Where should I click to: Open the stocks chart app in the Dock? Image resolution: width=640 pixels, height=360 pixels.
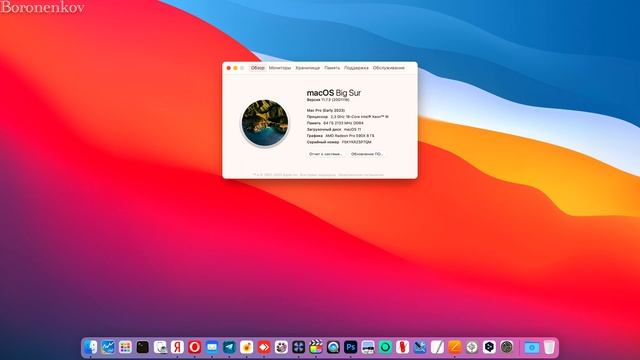[108, 347]
